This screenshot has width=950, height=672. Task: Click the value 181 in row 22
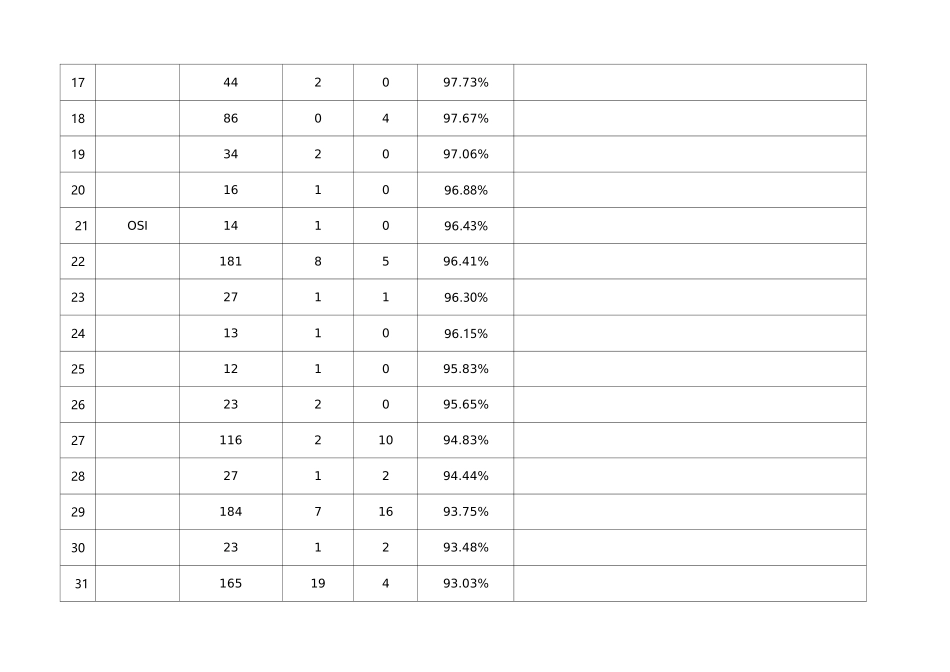click(230, 262)
